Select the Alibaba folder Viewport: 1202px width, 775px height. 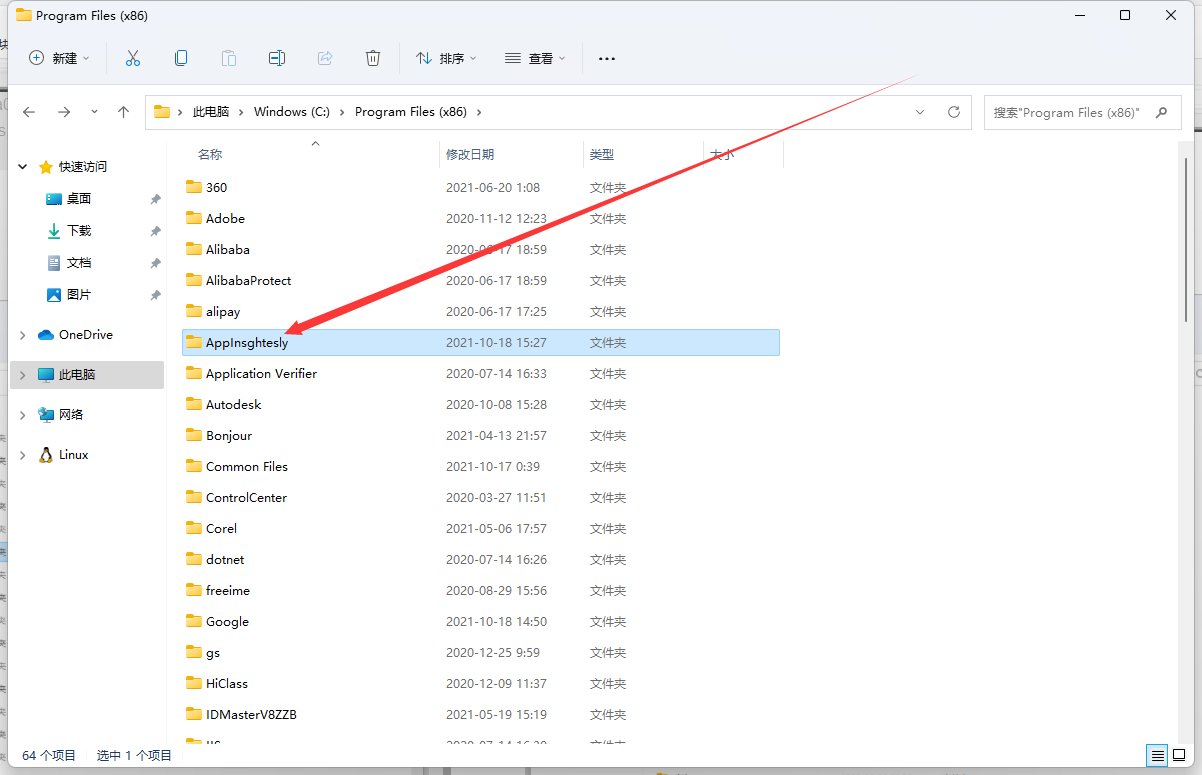click(228, 249)
